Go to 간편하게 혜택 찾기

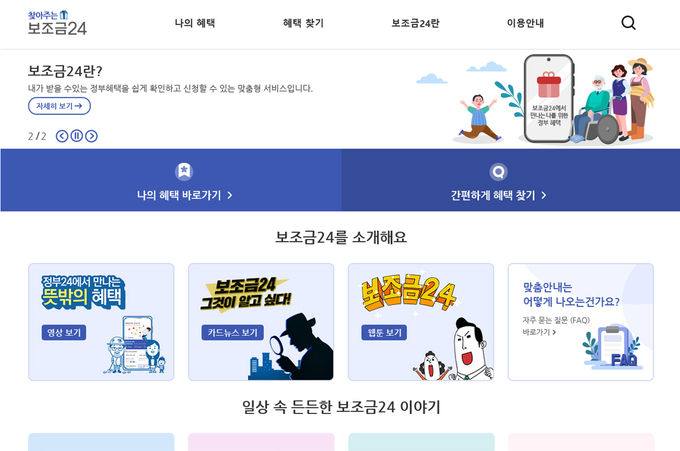[498, 196]
